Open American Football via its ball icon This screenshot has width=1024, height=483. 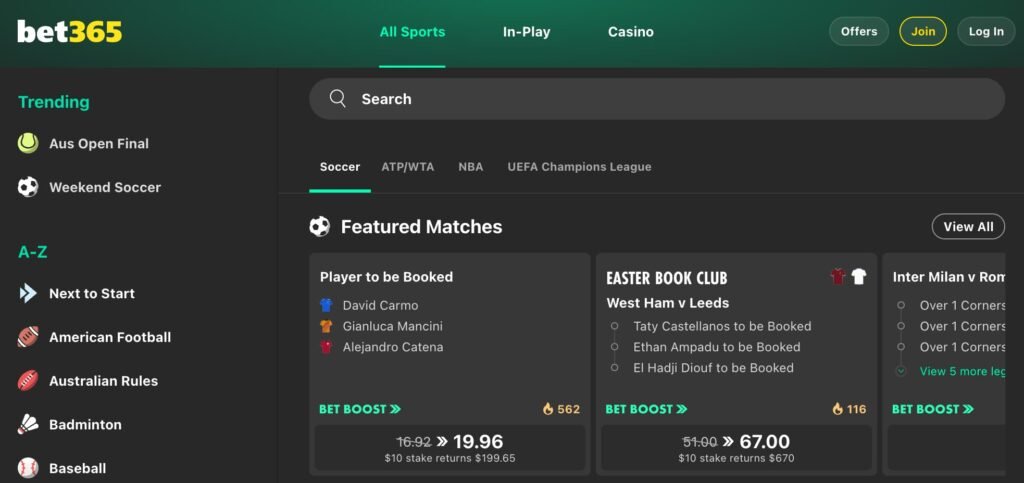tap(28, 337)
